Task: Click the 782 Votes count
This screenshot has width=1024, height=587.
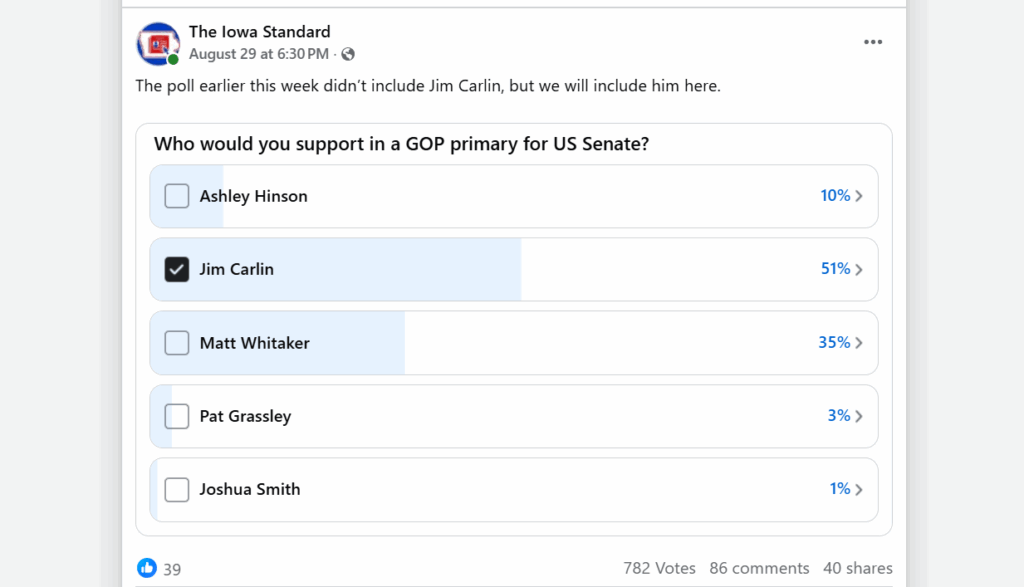Action: (x=659, y=568)
